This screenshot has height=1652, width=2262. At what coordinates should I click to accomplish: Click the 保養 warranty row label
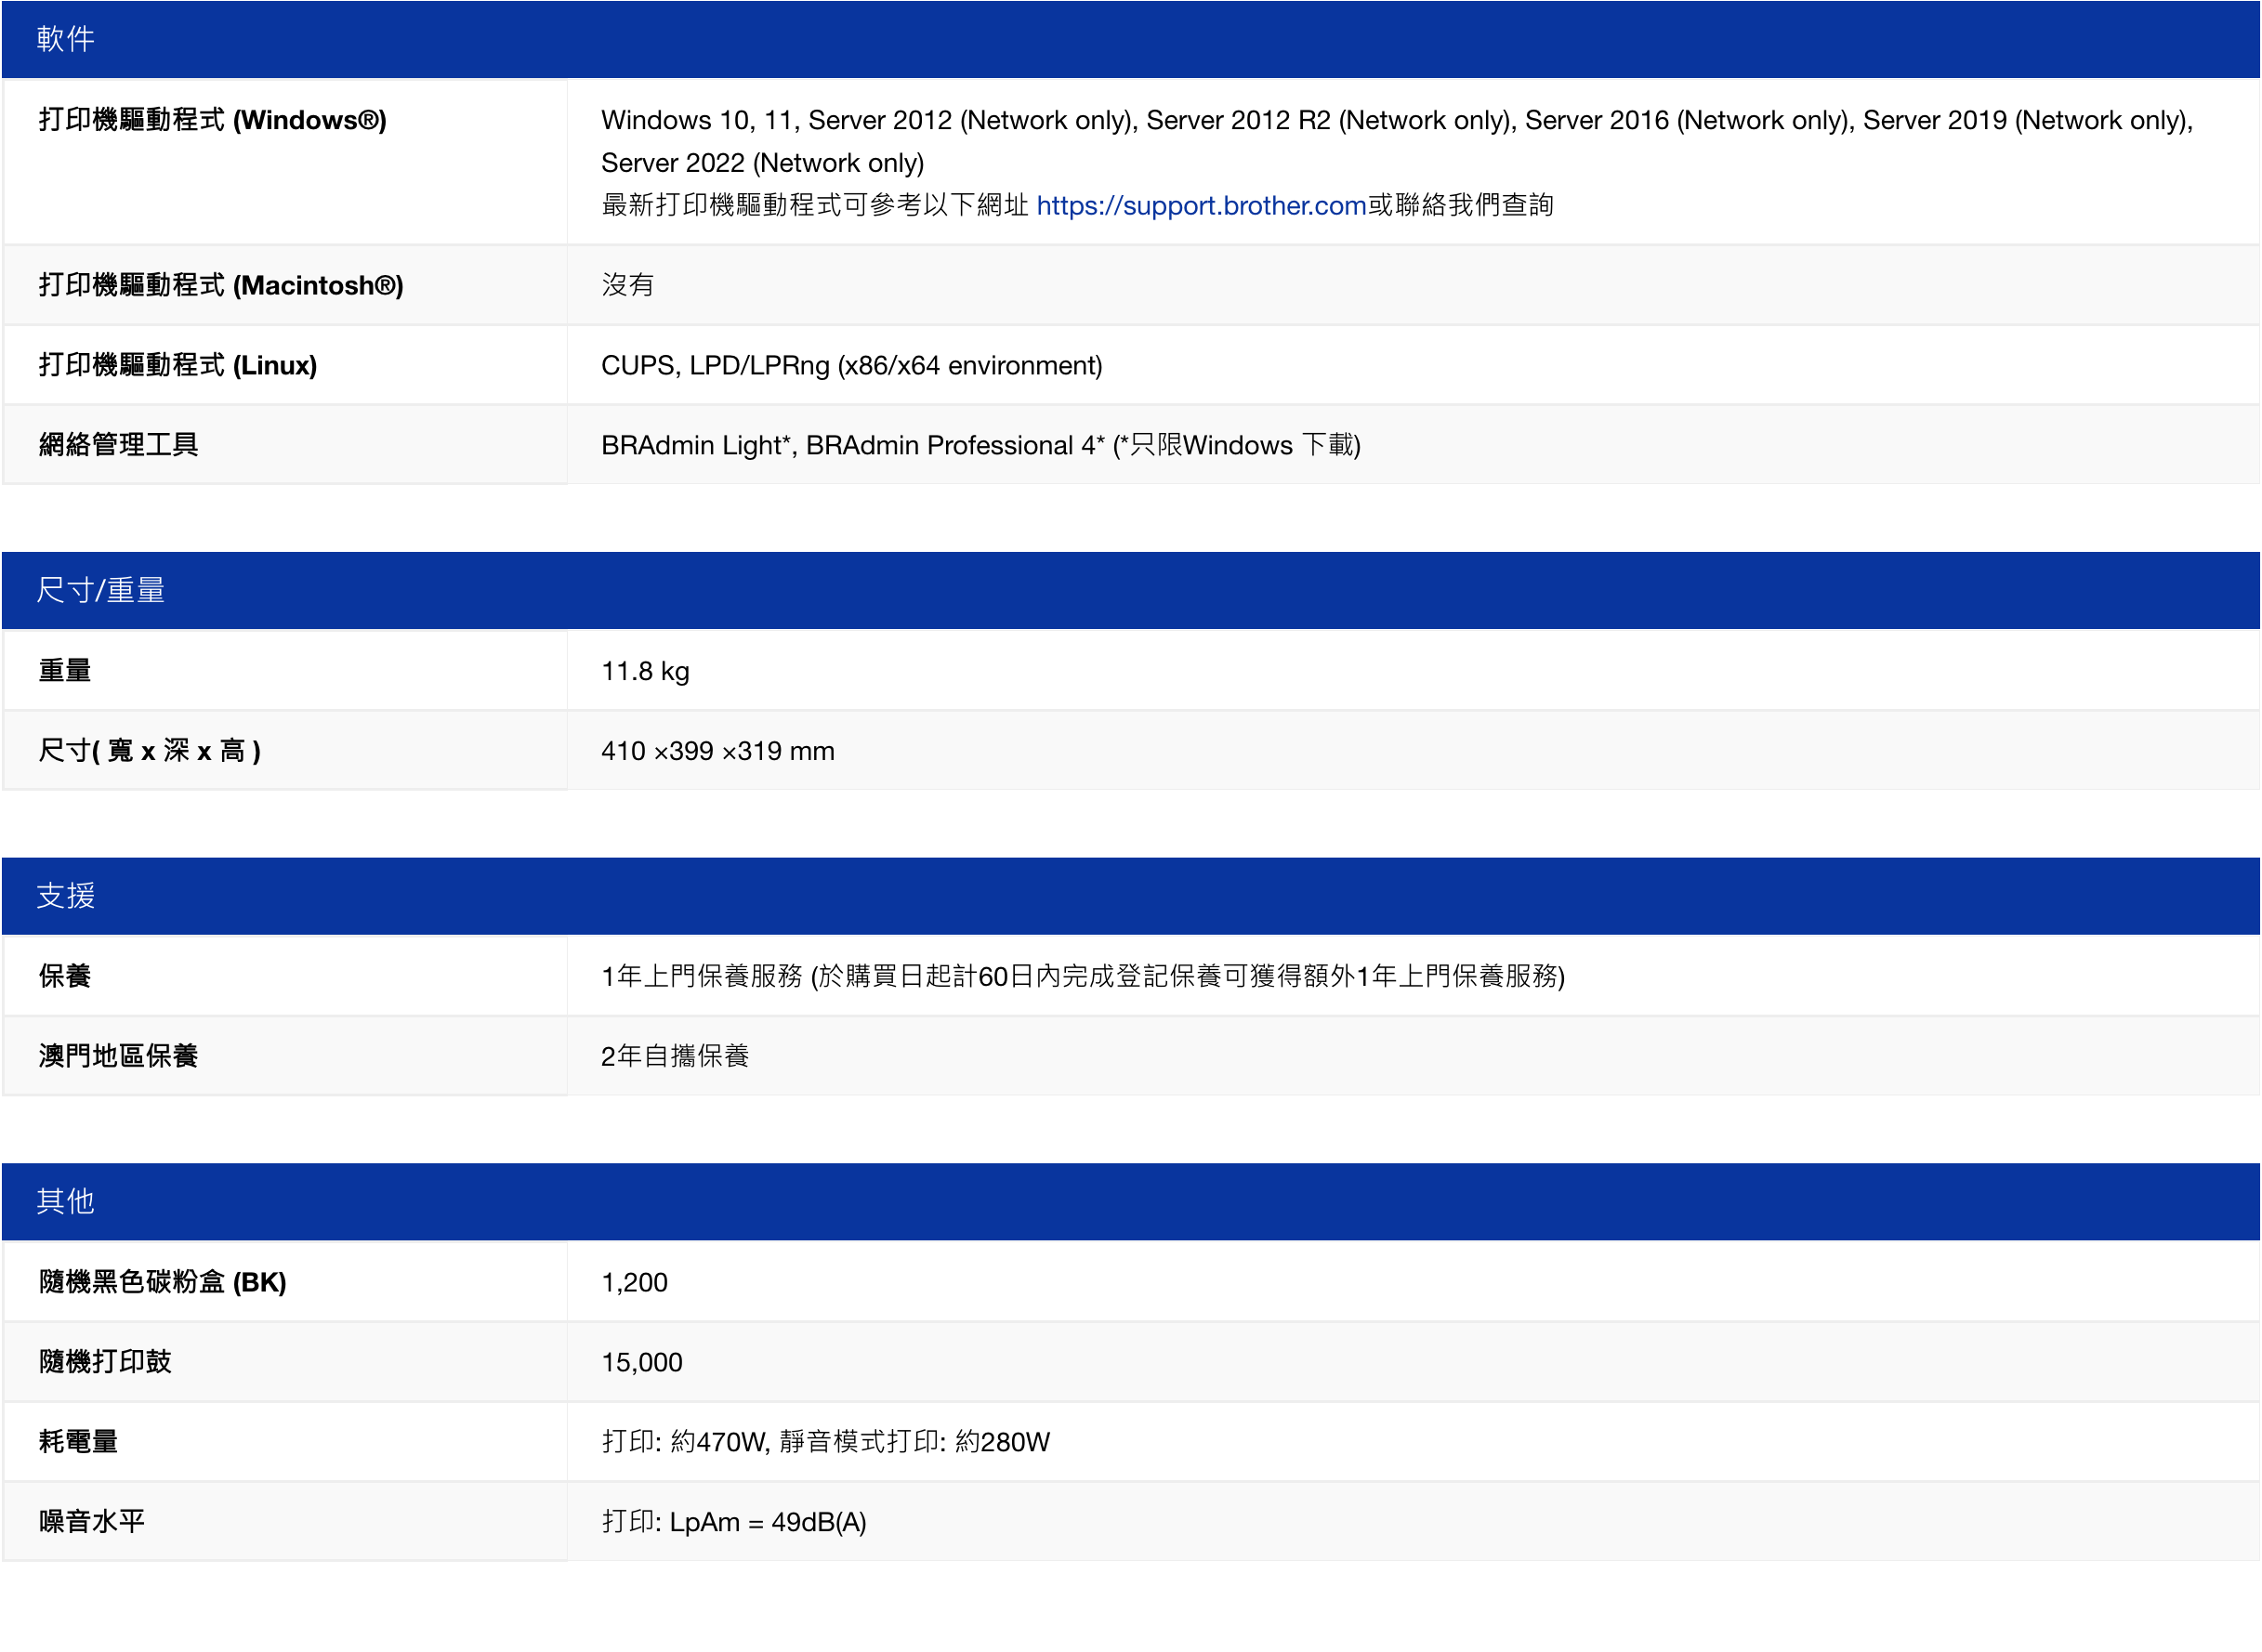point(65,976)
